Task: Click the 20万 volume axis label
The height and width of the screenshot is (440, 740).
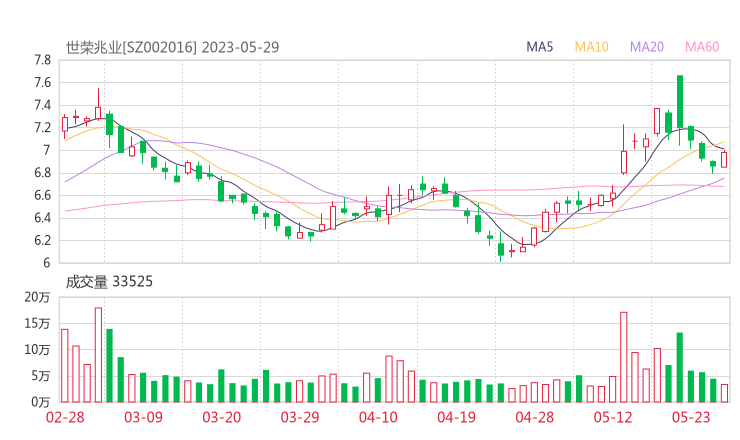Action: (x=37, y=298)
